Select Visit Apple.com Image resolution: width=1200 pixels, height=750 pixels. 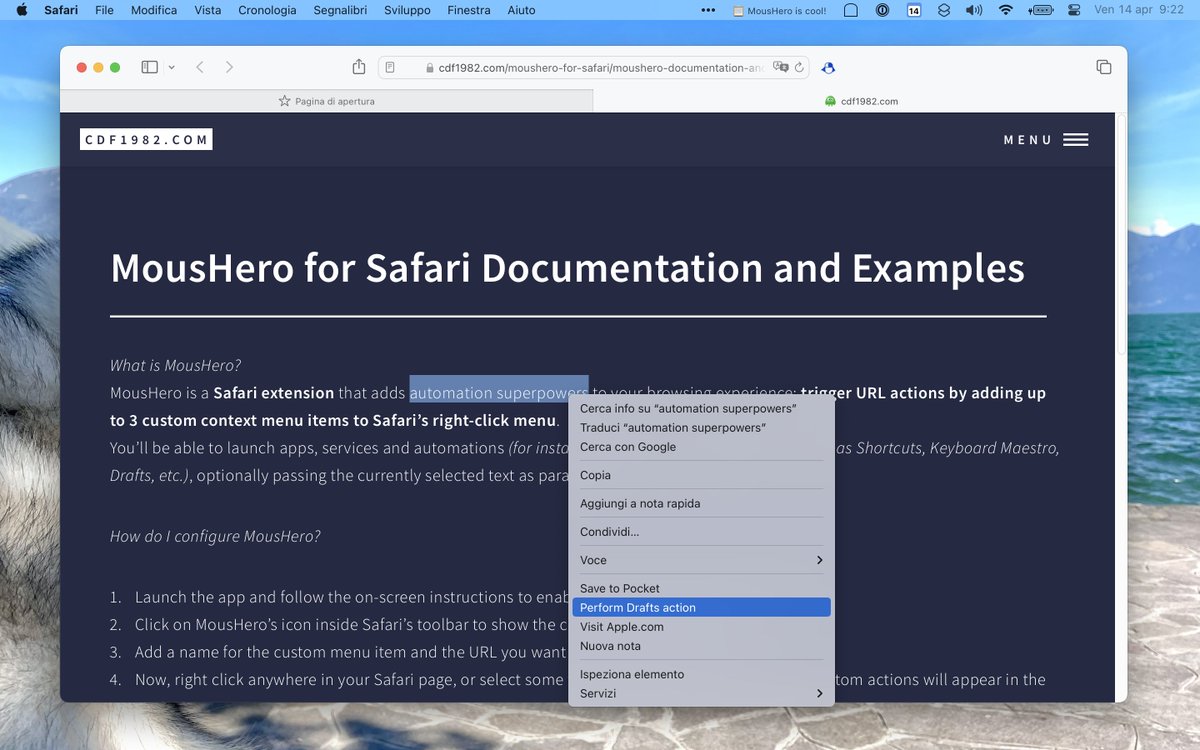coord(701,627)
